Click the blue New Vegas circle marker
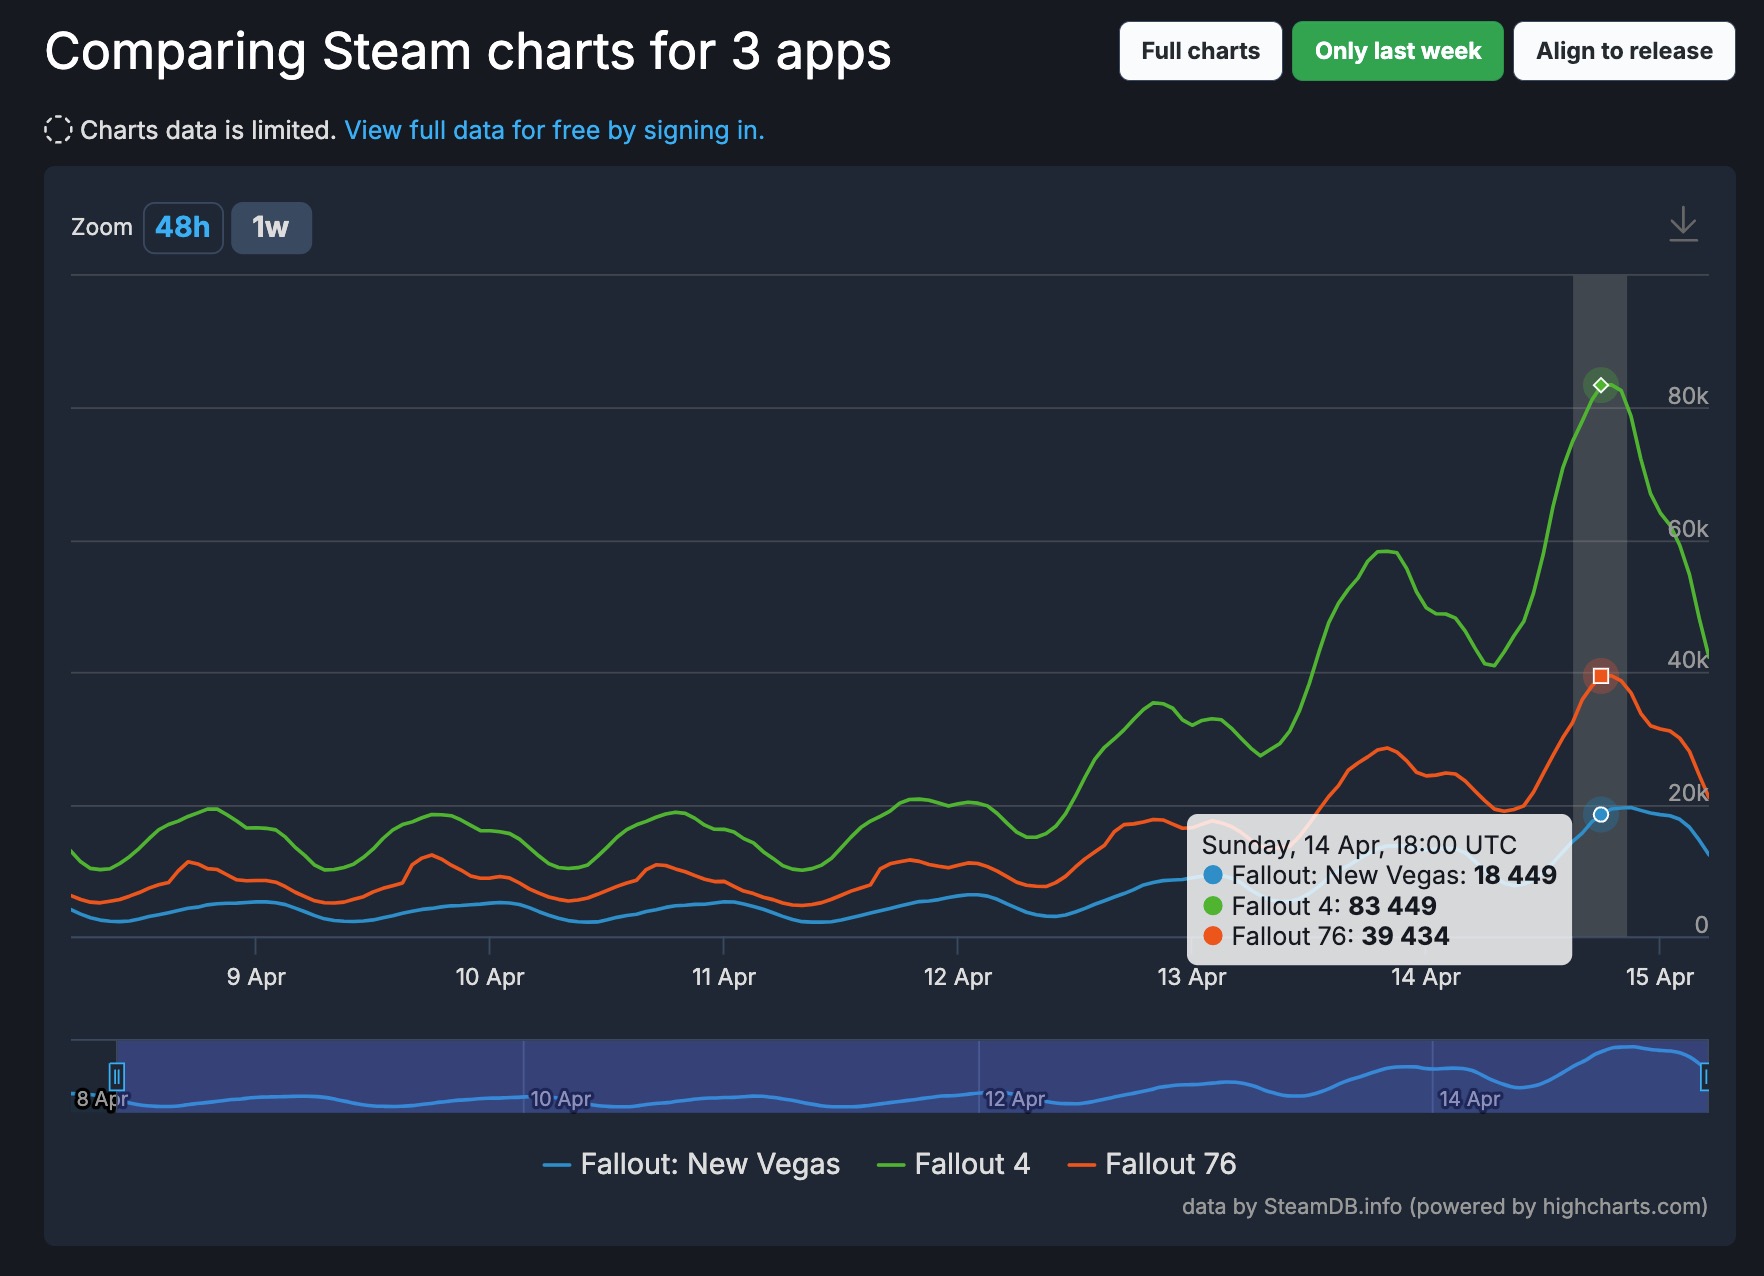Viewport: 1764px width, 1276px height. [1601, 814]
